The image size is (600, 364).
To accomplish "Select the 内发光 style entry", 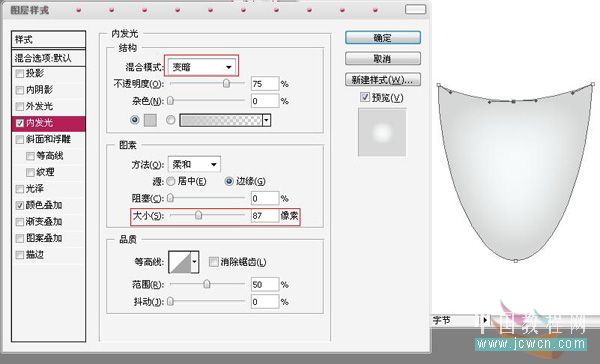I will (49, 123).
